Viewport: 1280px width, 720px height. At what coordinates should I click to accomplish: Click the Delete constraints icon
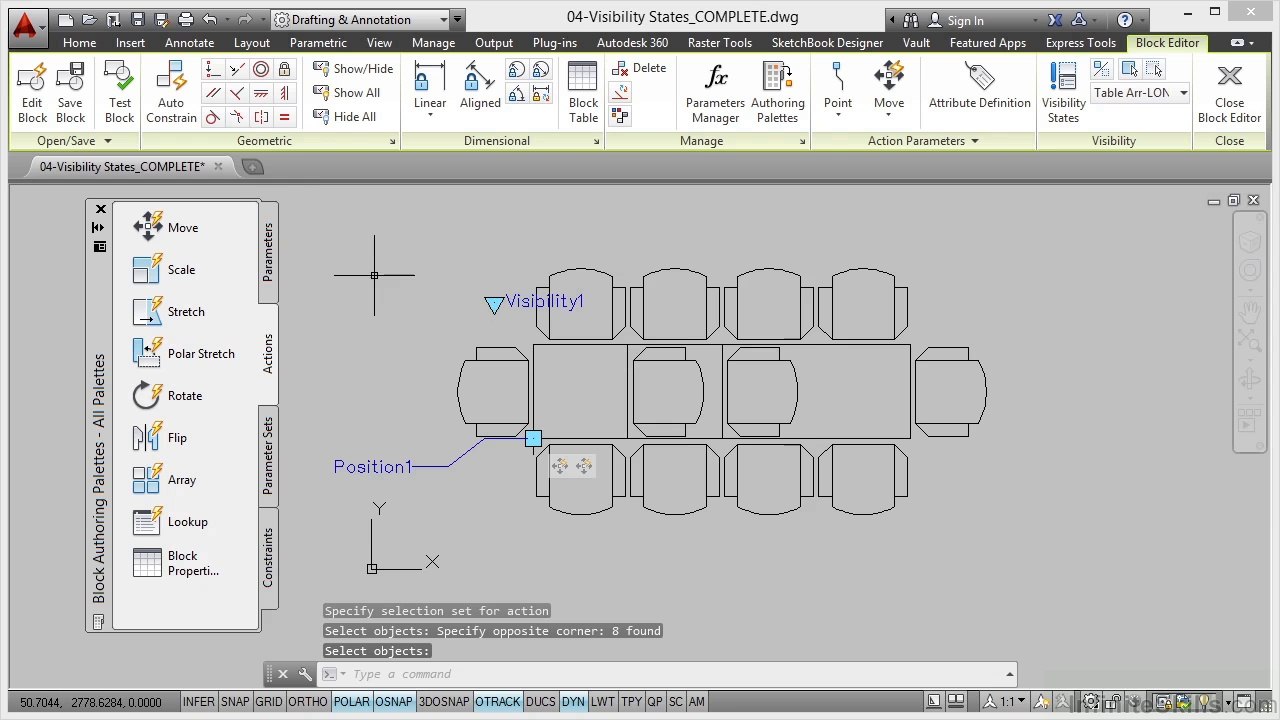click(639, 68)
